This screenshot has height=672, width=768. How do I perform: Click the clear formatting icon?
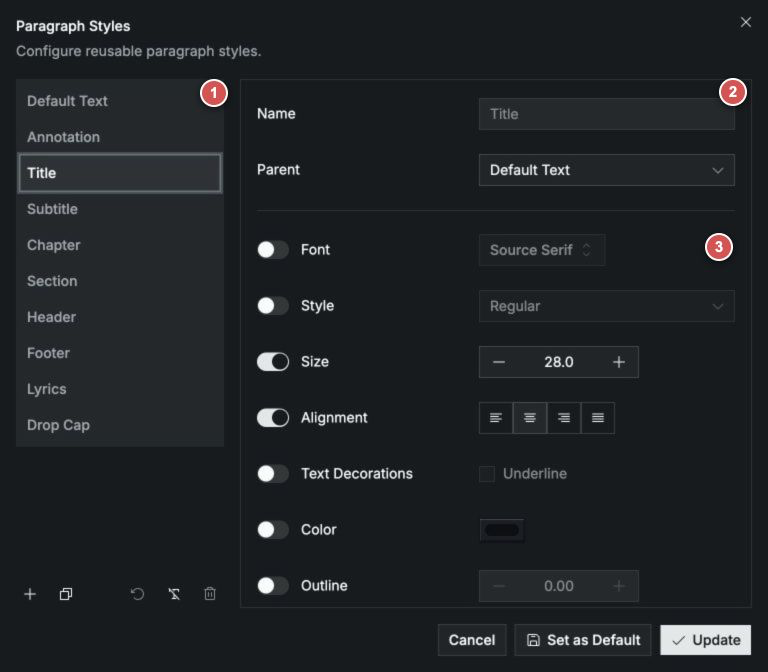click(174, 594)
